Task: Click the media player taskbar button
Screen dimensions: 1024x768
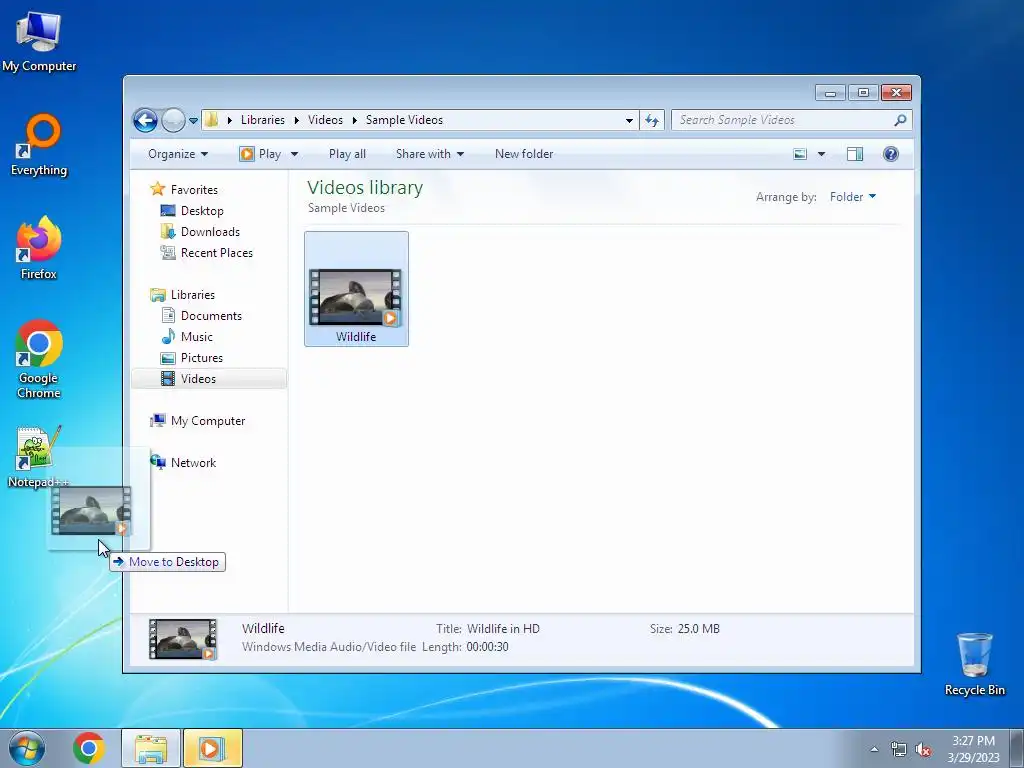Action: pyautogui.click(x=213, y=748)
